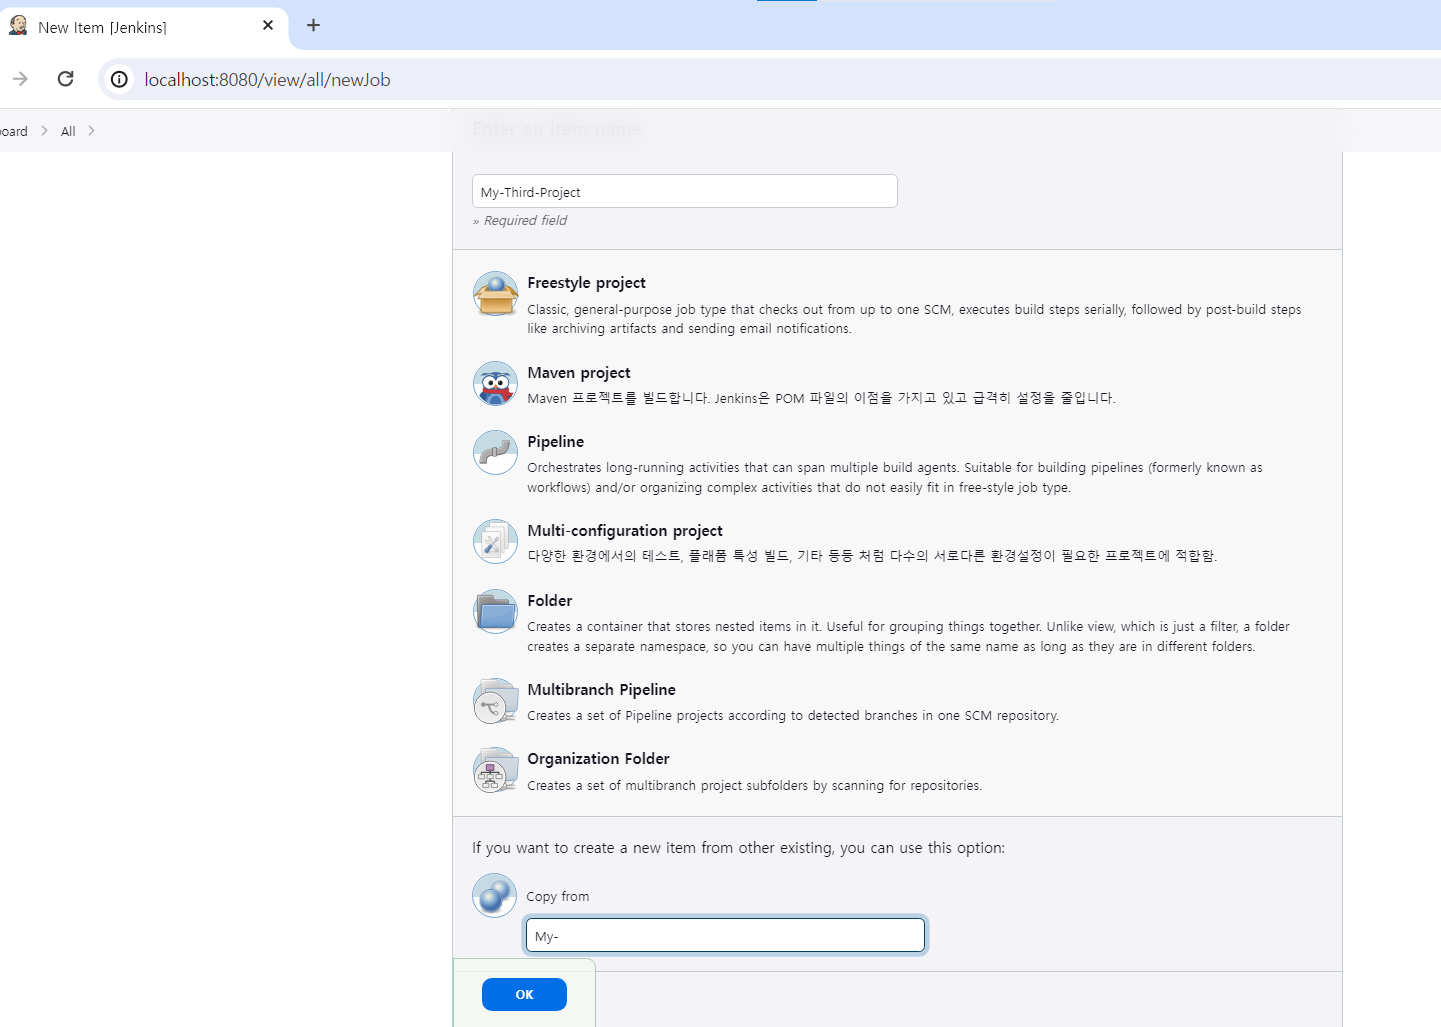This screenshot has height=1027, width=1441.
Task: Select the Multi-configuration project title
Action: (x=625, y=531)
